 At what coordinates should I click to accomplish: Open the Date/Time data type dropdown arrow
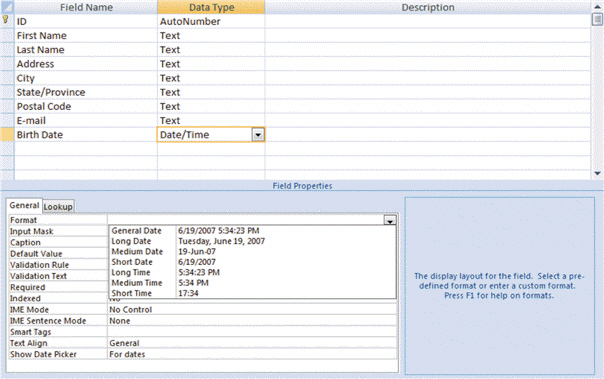[258, 135]
